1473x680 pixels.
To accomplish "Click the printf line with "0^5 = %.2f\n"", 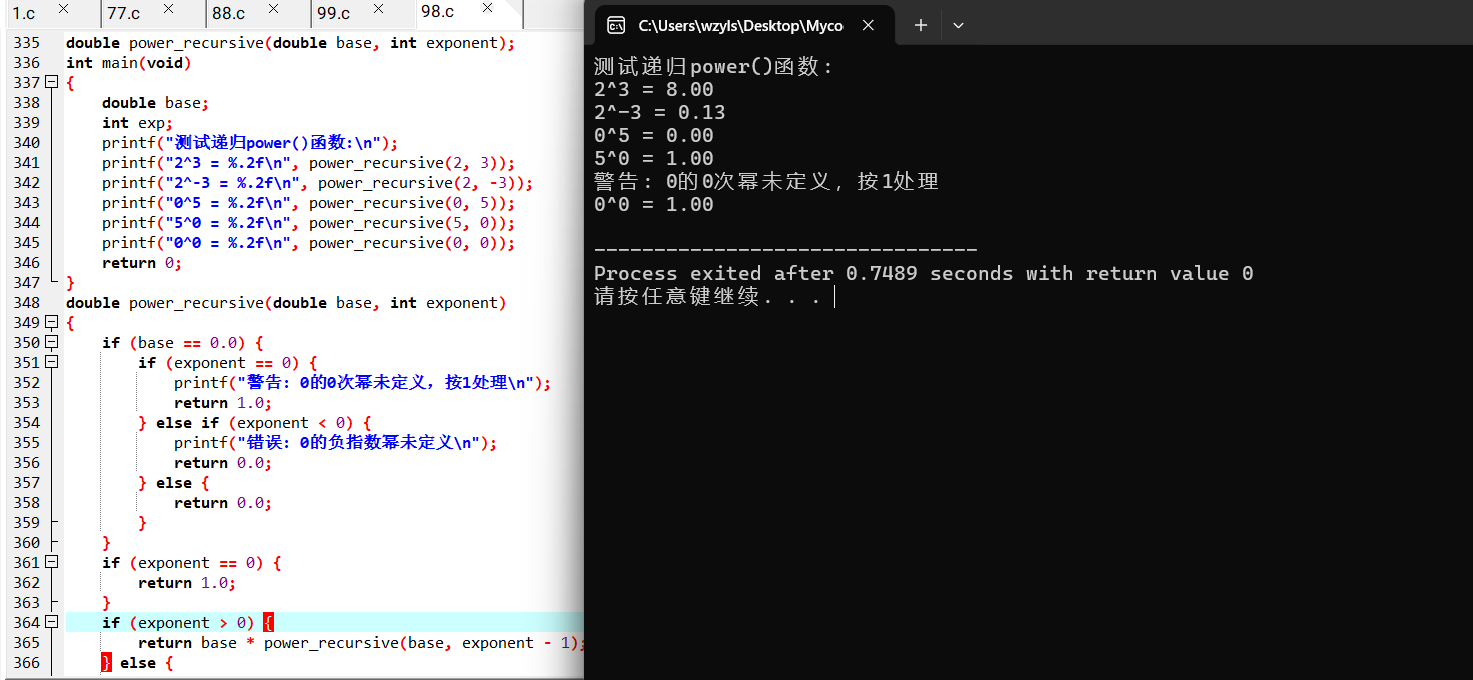I will pyautogui.click(x=308, y=203).
